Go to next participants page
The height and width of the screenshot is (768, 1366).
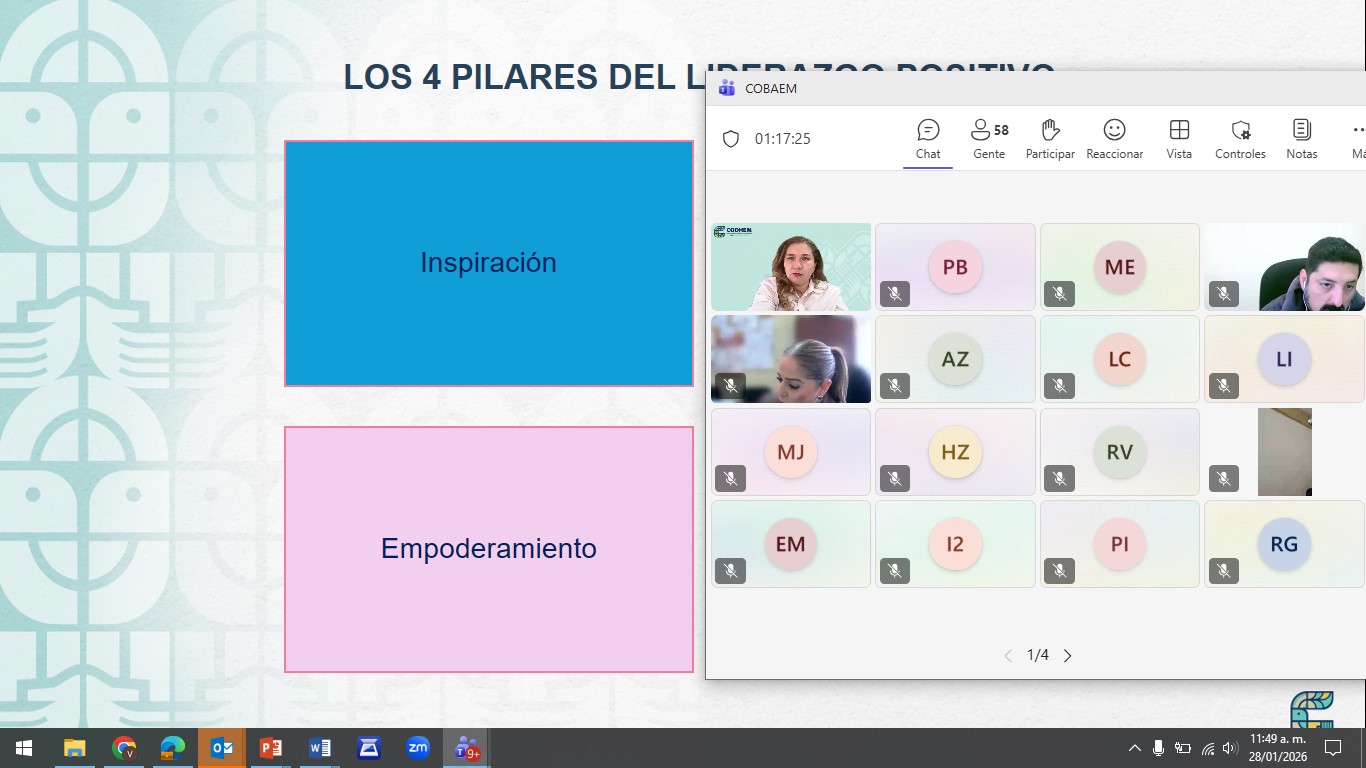(x=1067, y=656)
